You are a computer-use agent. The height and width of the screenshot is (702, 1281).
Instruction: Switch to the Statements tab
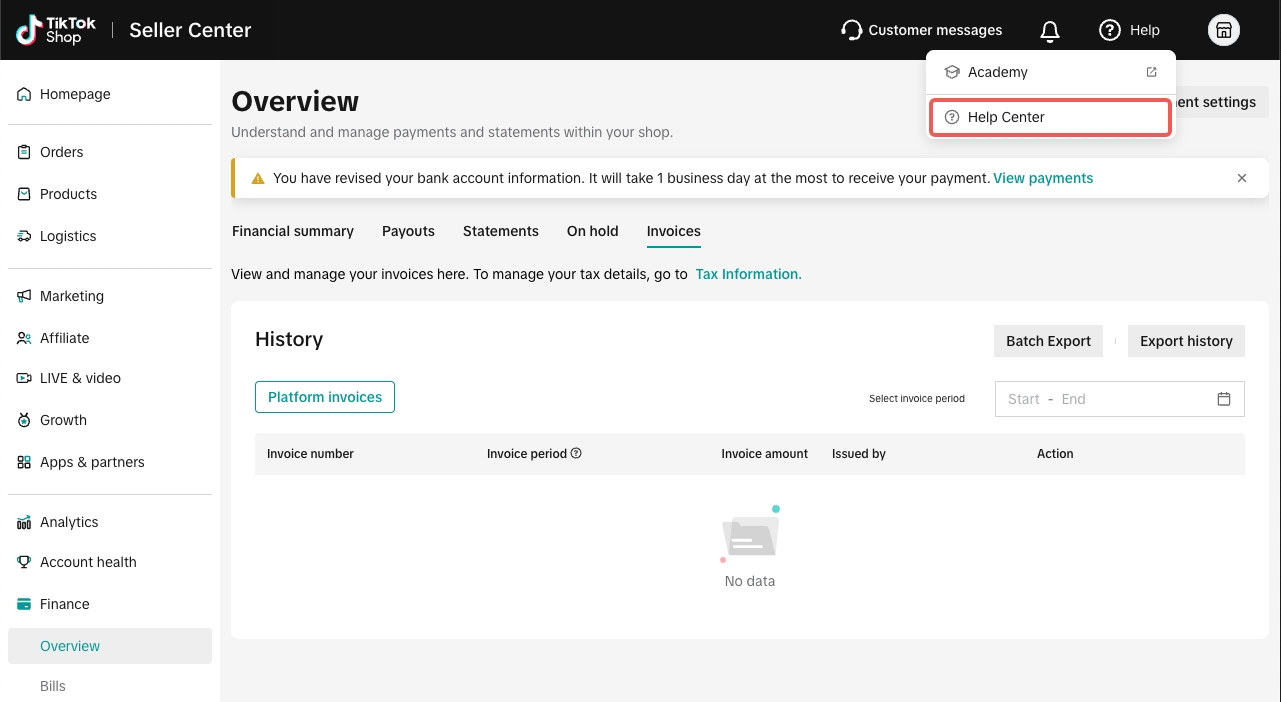point(500,231)
